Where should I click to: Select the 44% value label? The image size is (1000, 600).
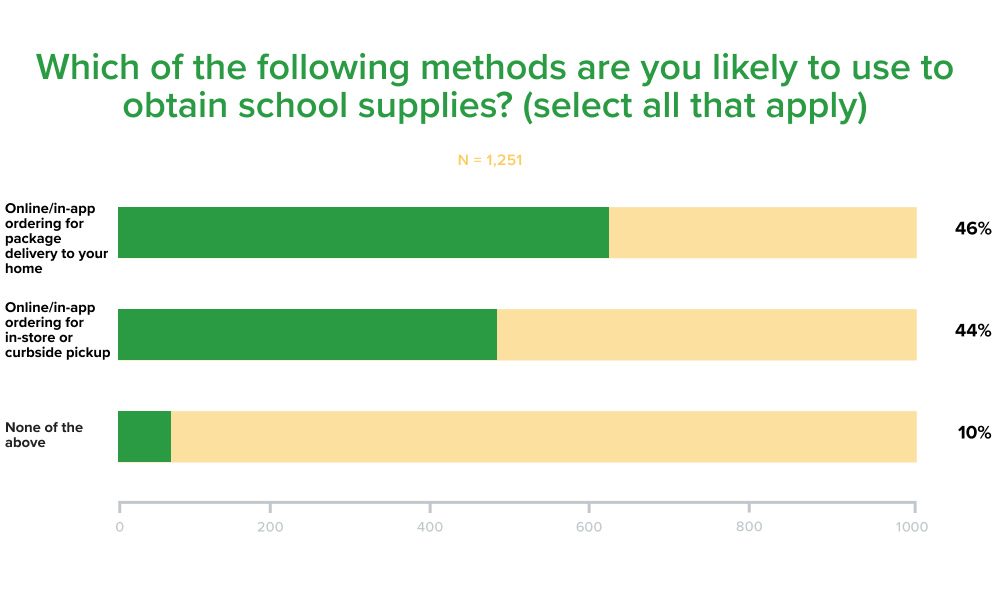[x=972, y=331]
